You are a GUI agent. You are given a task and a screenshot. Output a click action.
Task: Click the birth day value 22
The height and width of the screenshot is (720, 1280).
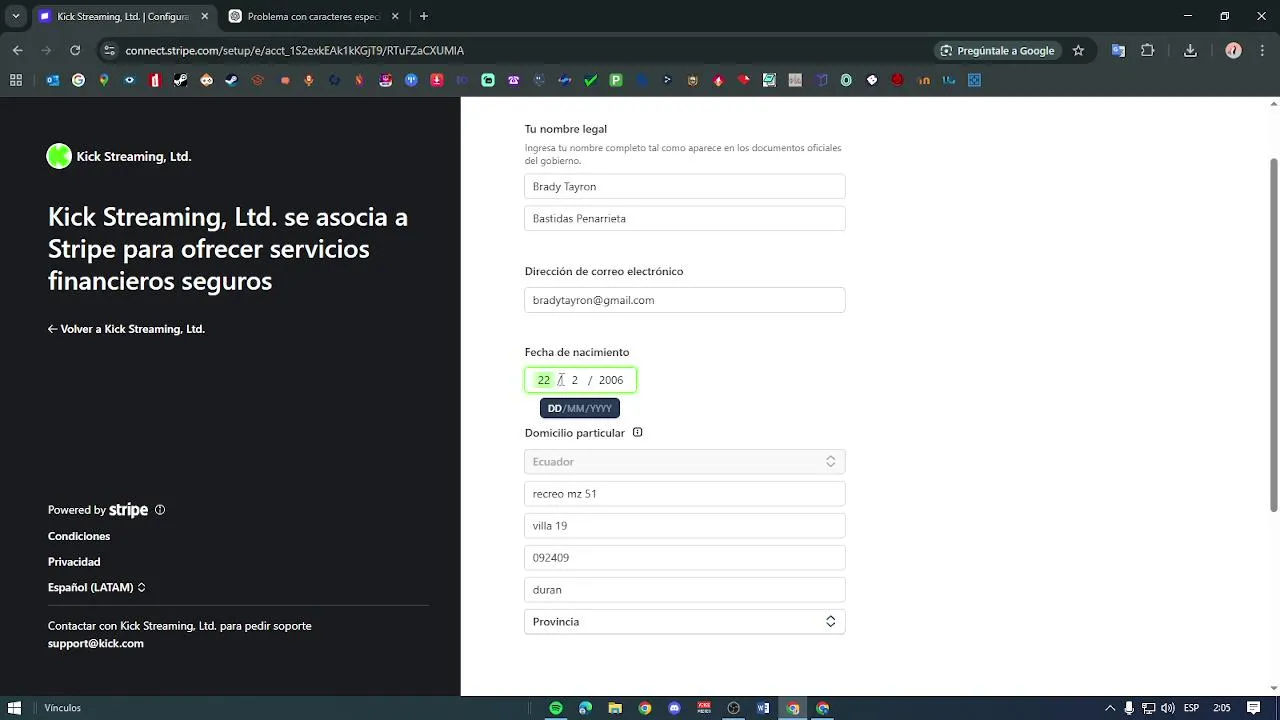[x=543, y=380]
